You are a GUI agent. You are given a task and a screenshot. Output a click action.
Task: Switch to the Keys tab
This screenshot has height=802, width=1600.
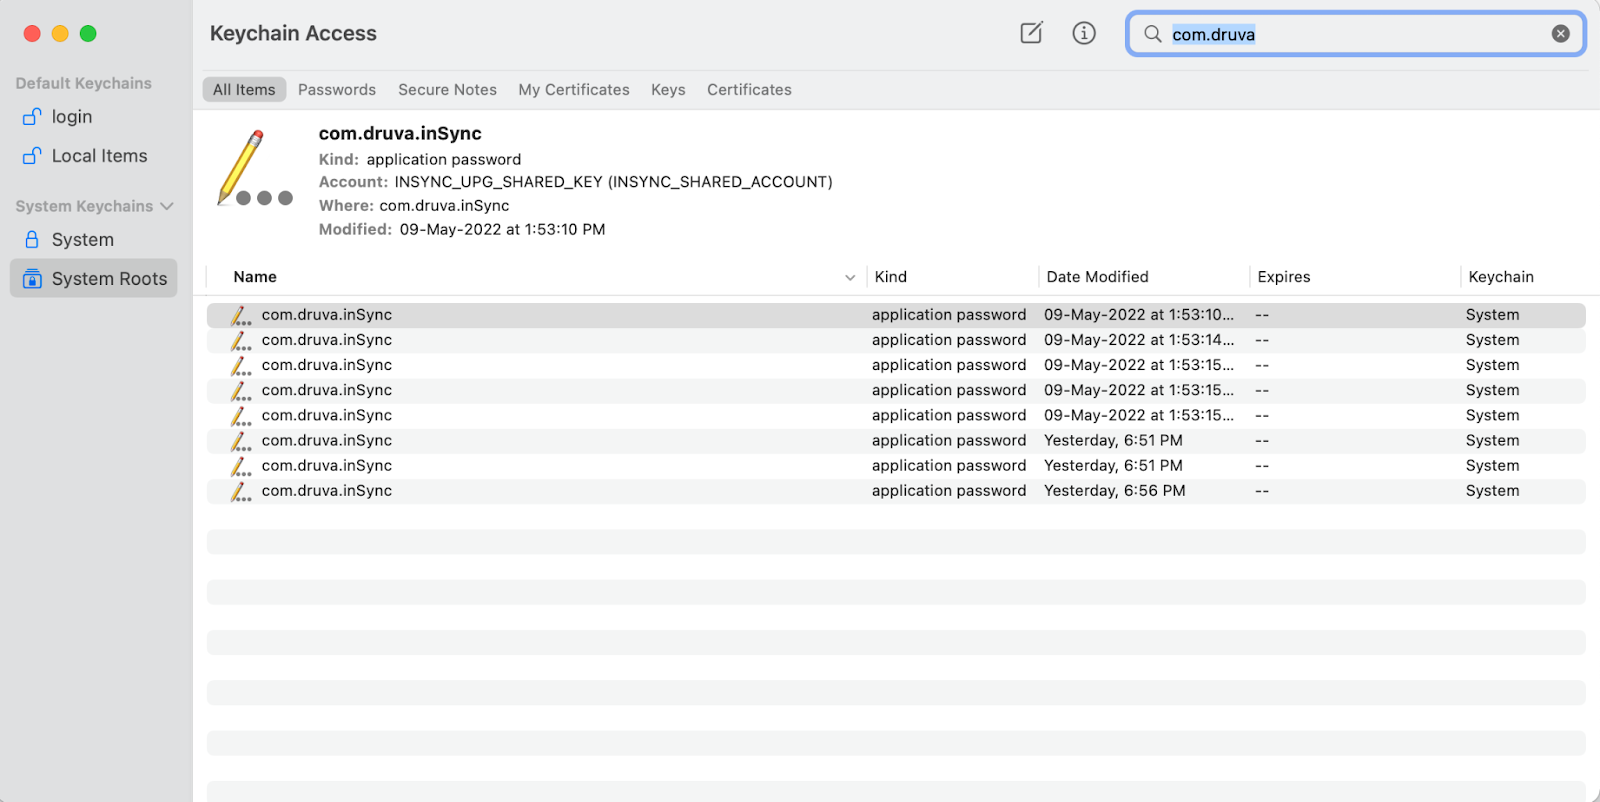coord(668,90)
